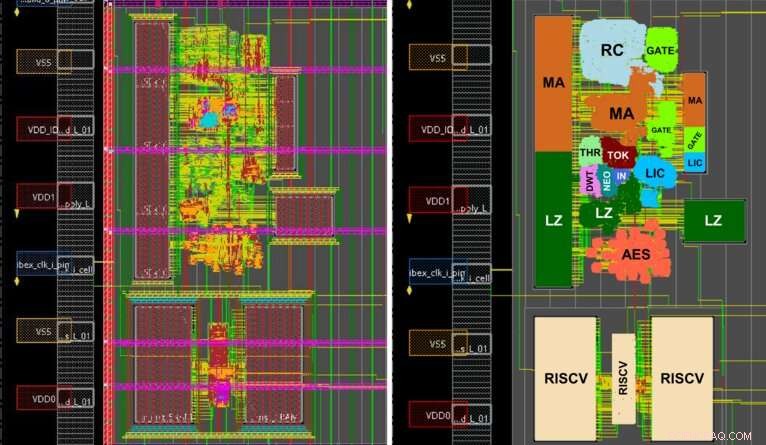Select the large blue LIC blob
The image size is (766, 445).
(x=655, y=172)
